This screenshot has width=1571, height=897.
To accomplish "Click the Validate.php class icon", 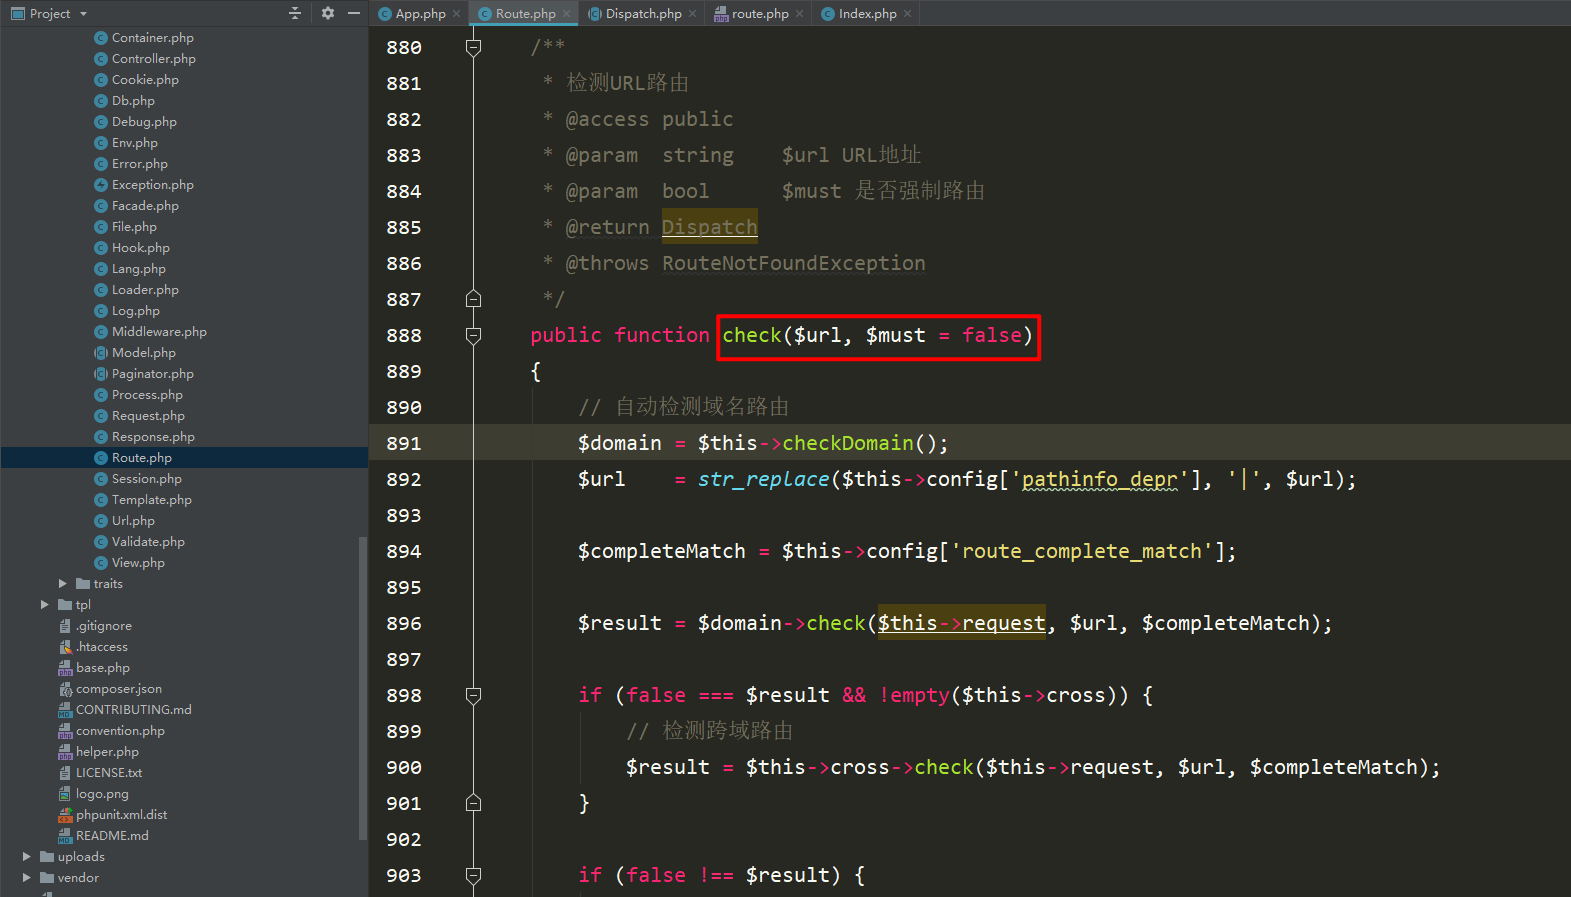I will coord(101,542).
